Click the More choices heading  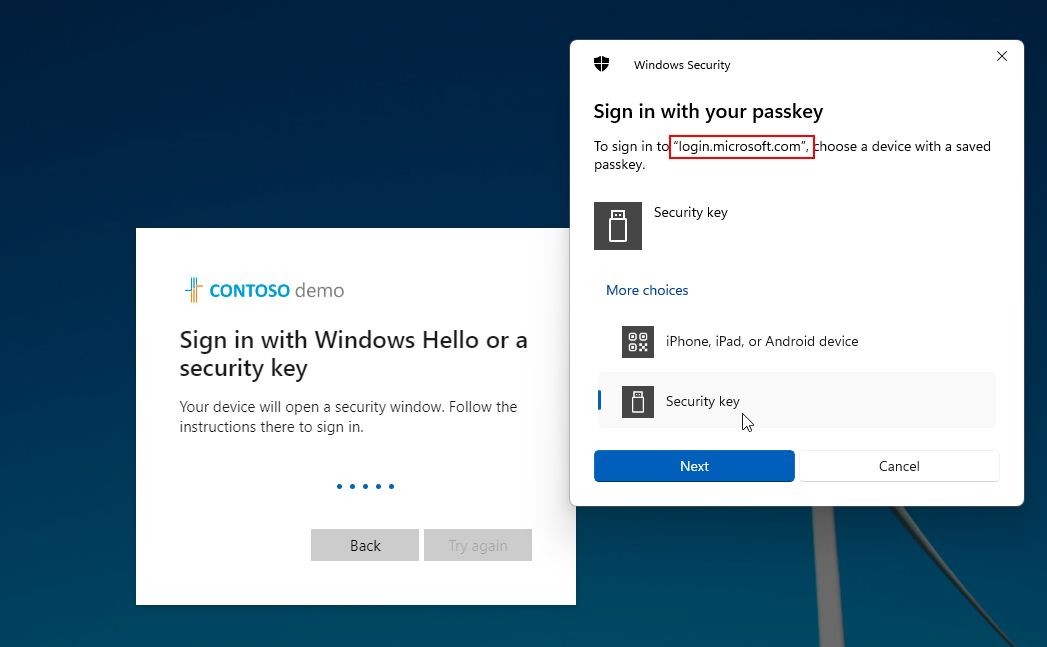click(x=646, y=290)
